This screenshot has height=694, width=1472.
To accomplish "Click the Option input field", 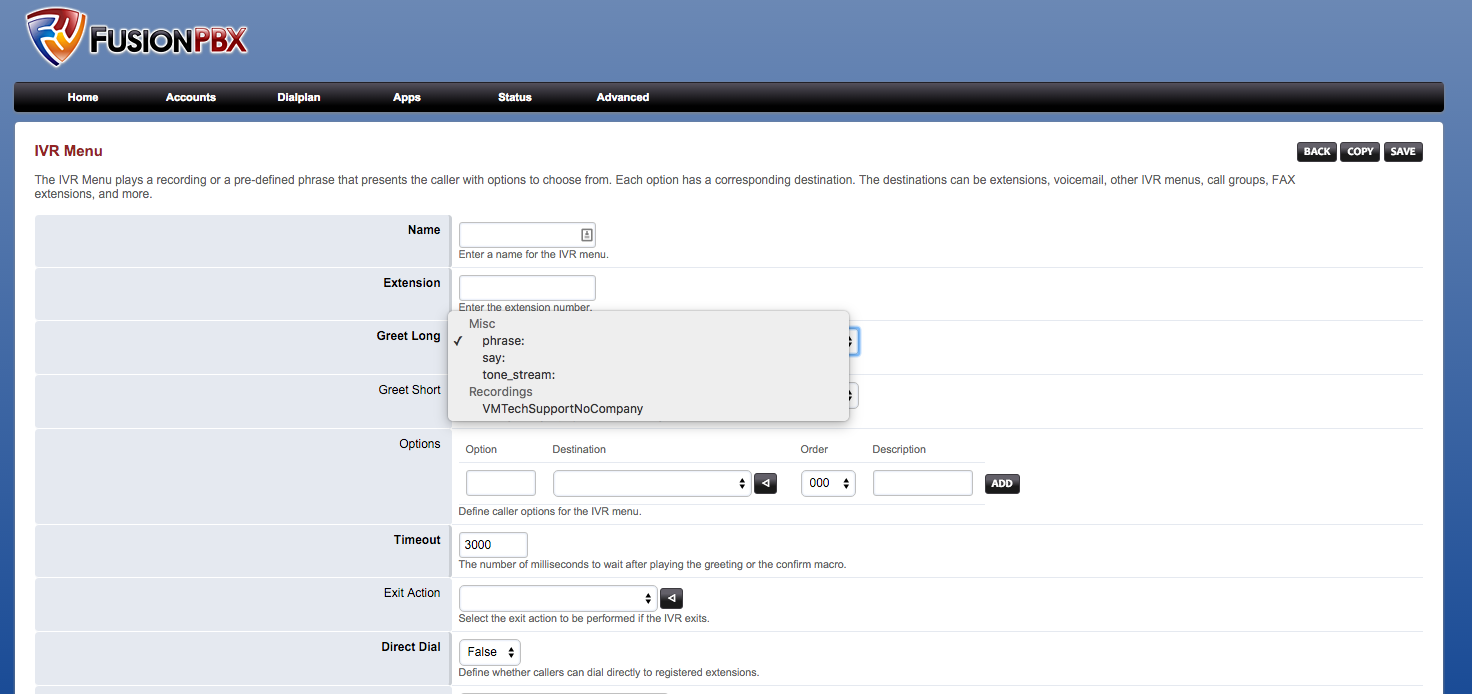I will tap(501, 484).
